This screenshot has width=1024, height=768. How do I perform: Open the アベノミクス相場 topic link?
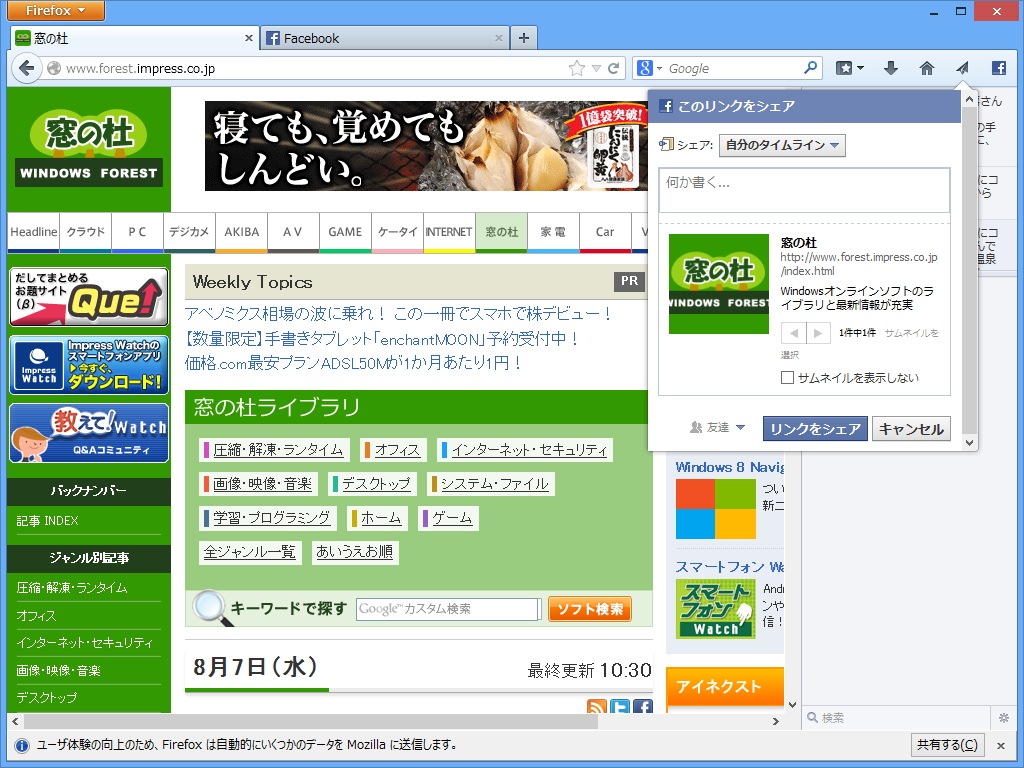click(x=398, y=313)
